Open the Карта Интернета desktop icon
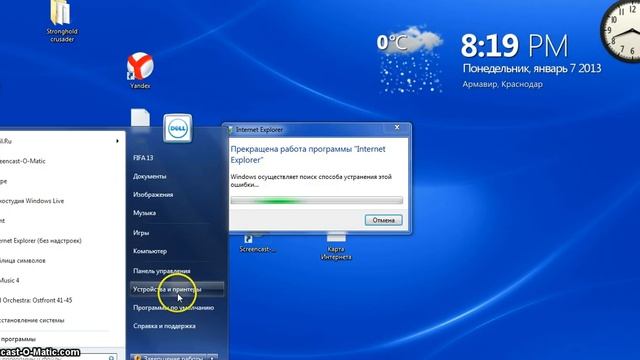This screenshot has width=640, height=360. [x=336, y=247]
